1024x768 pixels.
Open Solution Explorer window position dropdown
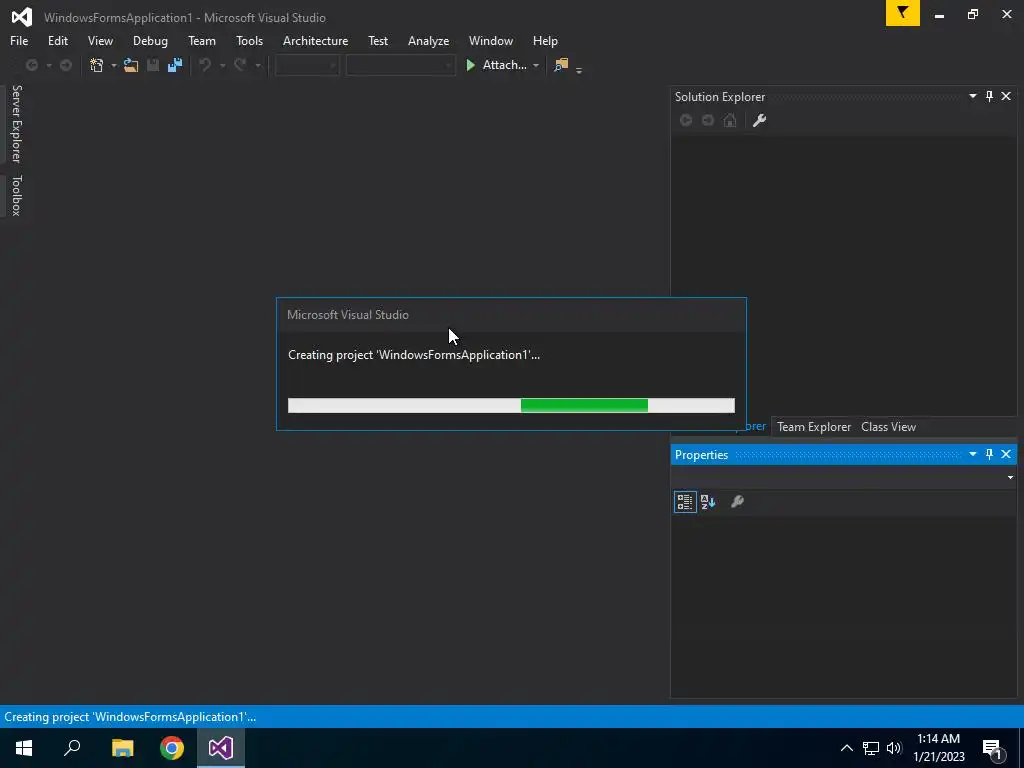tap(972, 96)
